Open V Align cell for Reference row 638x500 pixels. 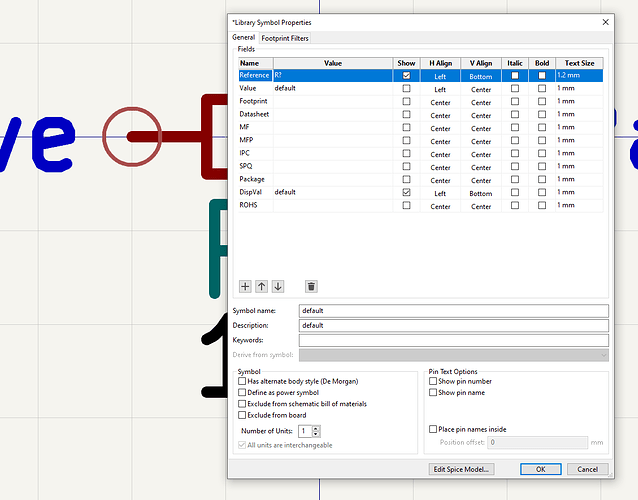481,76
